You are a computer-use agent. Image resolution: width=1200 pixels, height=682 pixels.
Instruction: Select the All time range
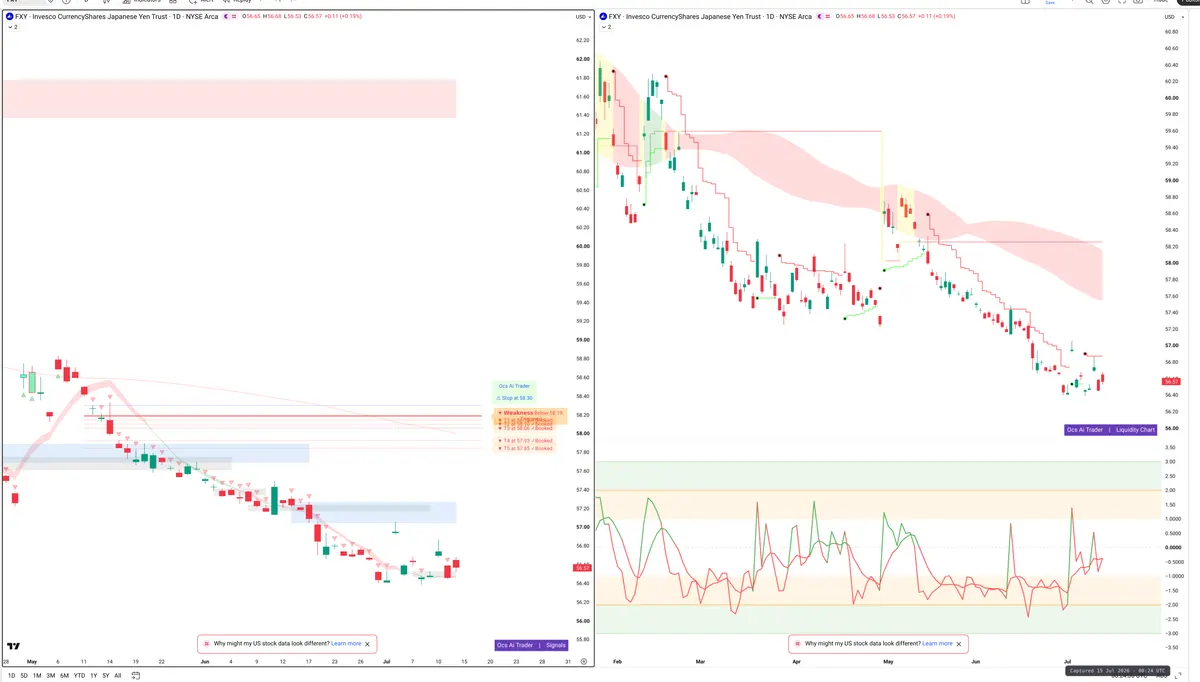pos(118,676)
